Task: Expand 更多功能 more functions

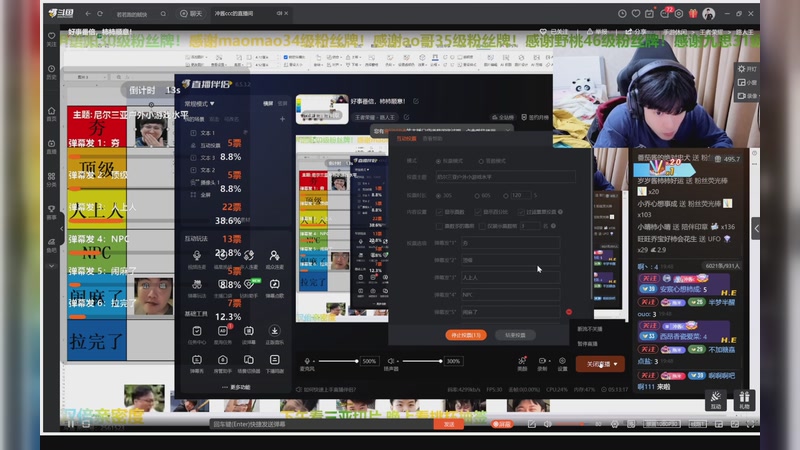Action: 236,387
